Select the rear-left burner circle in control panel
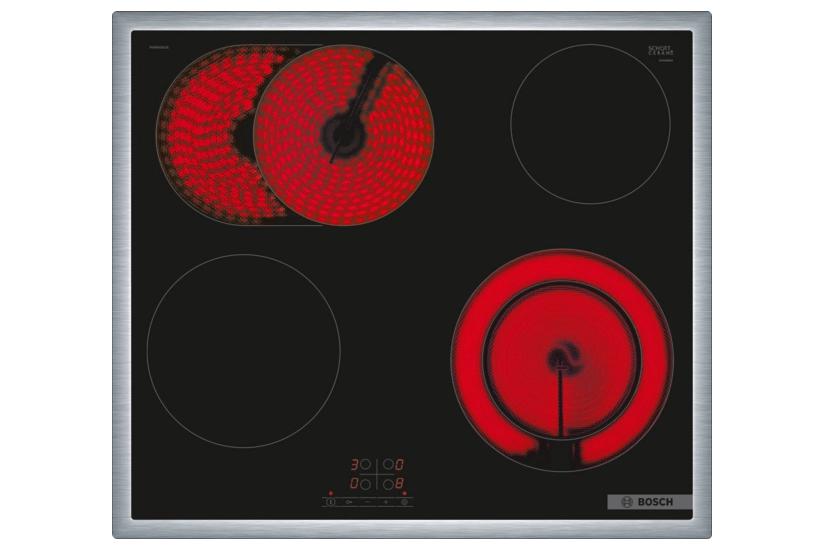This screenshot has width=825, height=550. [x=366, y=465]
